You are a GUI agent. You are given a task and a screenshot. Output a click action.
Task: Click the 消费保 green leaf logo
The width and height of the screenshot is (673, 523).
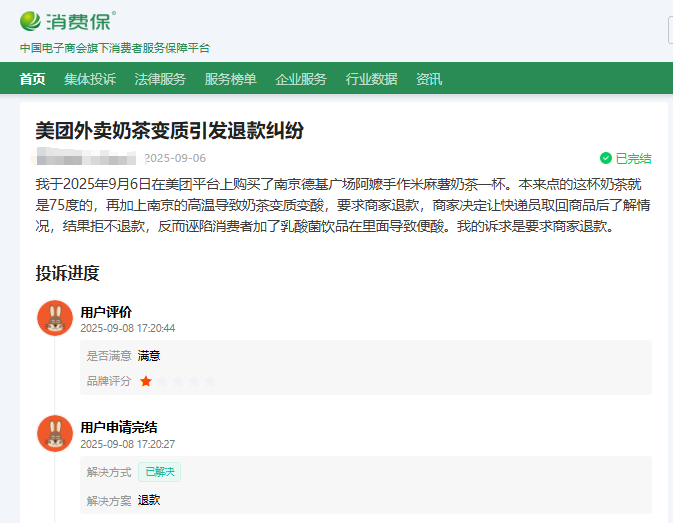[x=32, y=20]
